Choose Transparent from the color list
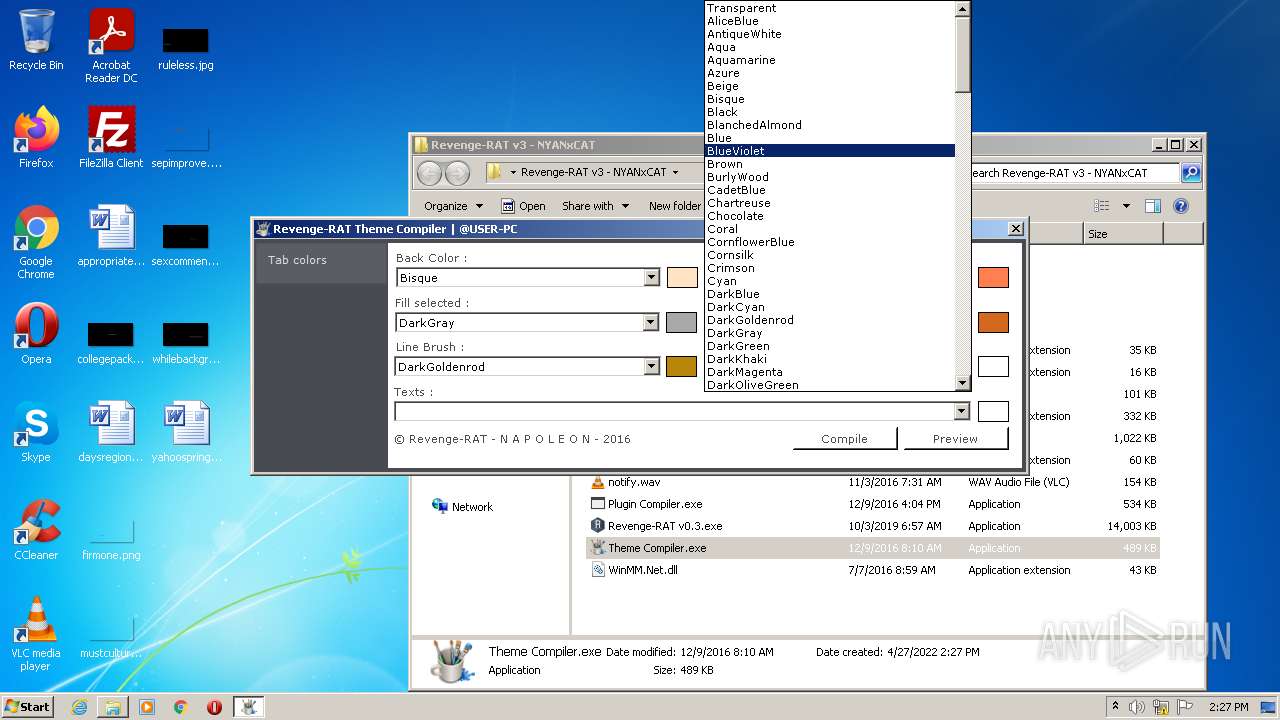Image resolution: width=1280 pixels, height=720 pixels. point(830,8)
